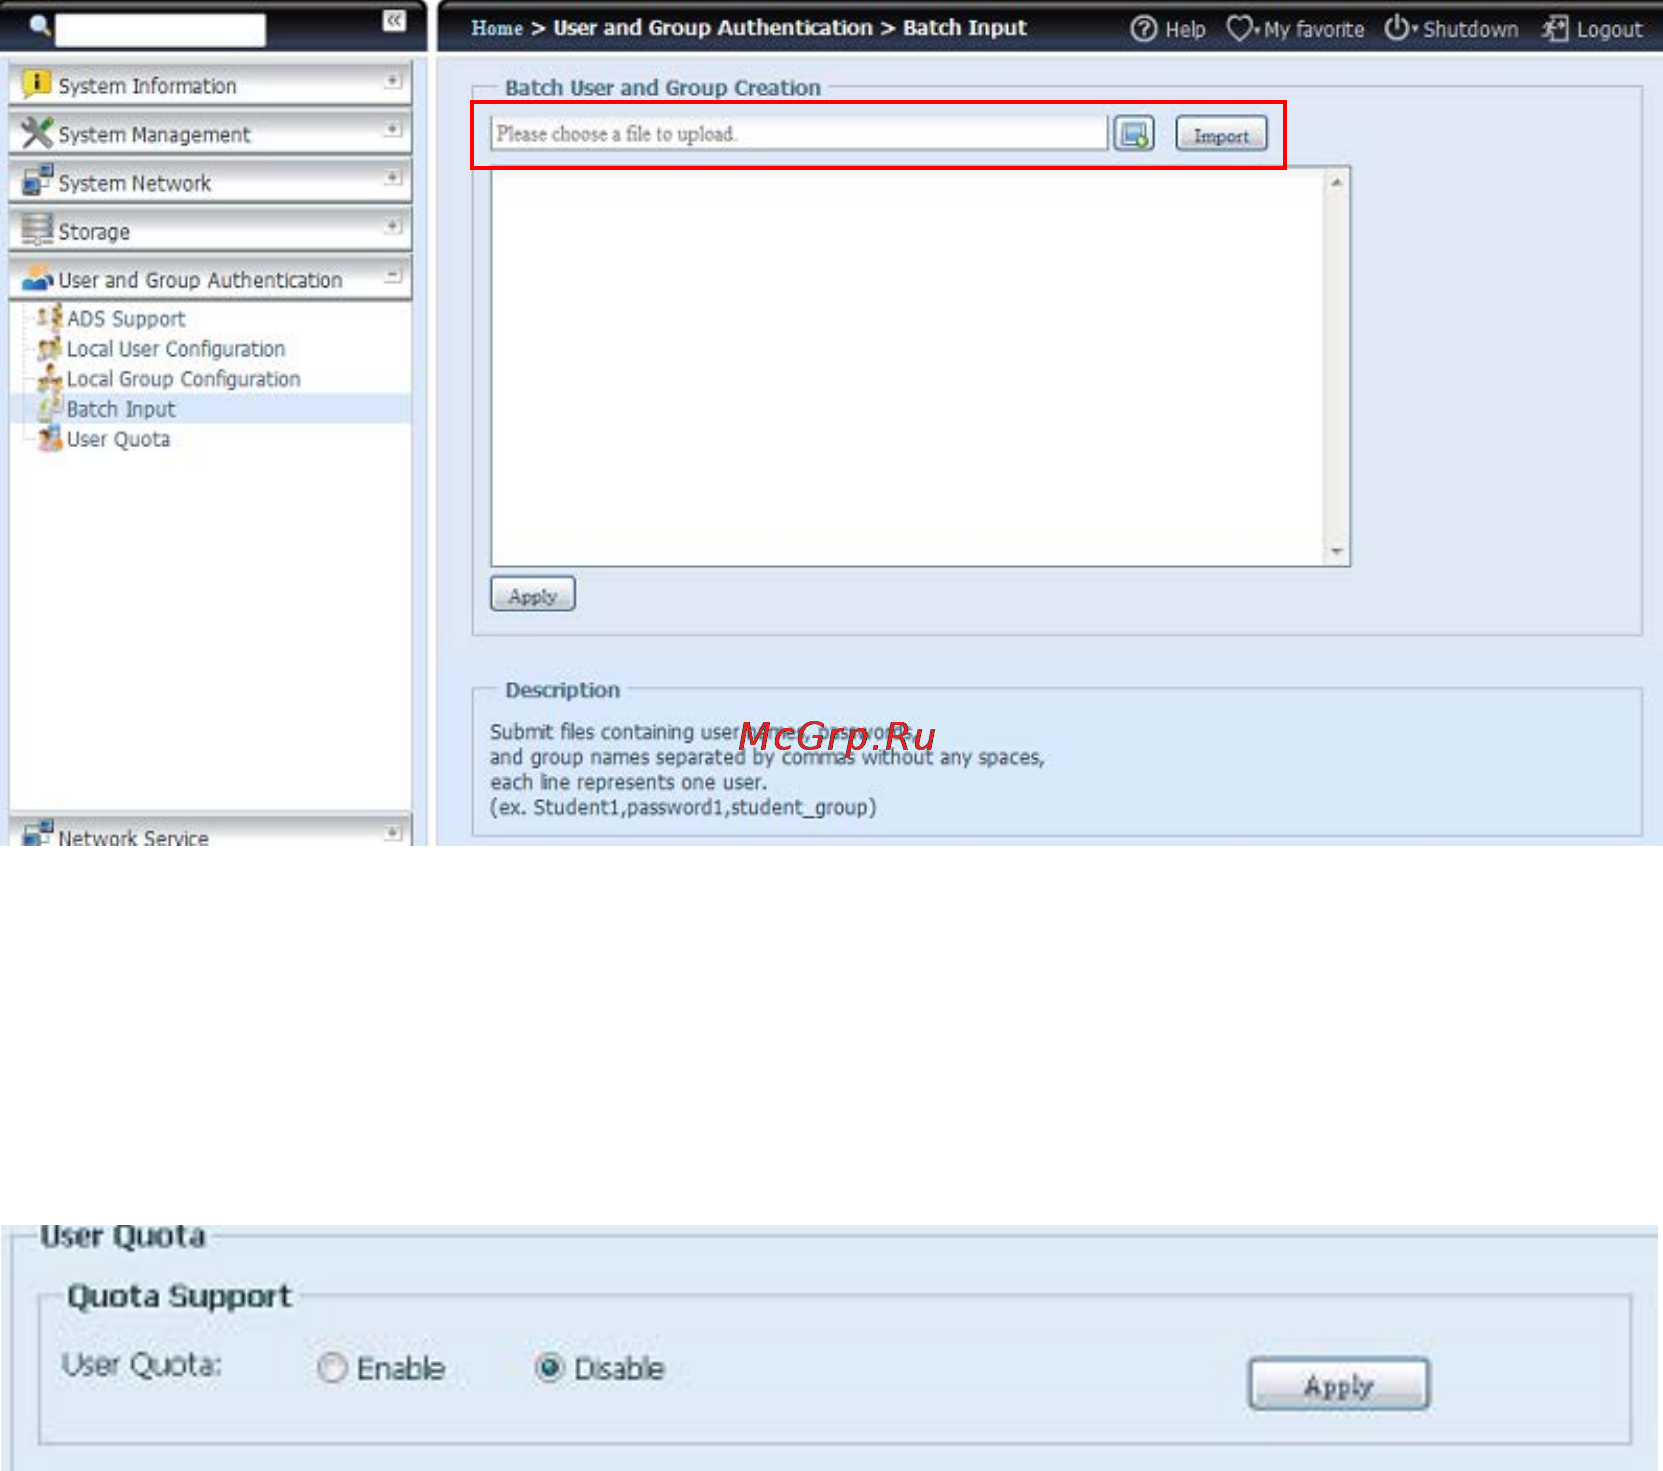Click the System Network icon

coord(37,180)
